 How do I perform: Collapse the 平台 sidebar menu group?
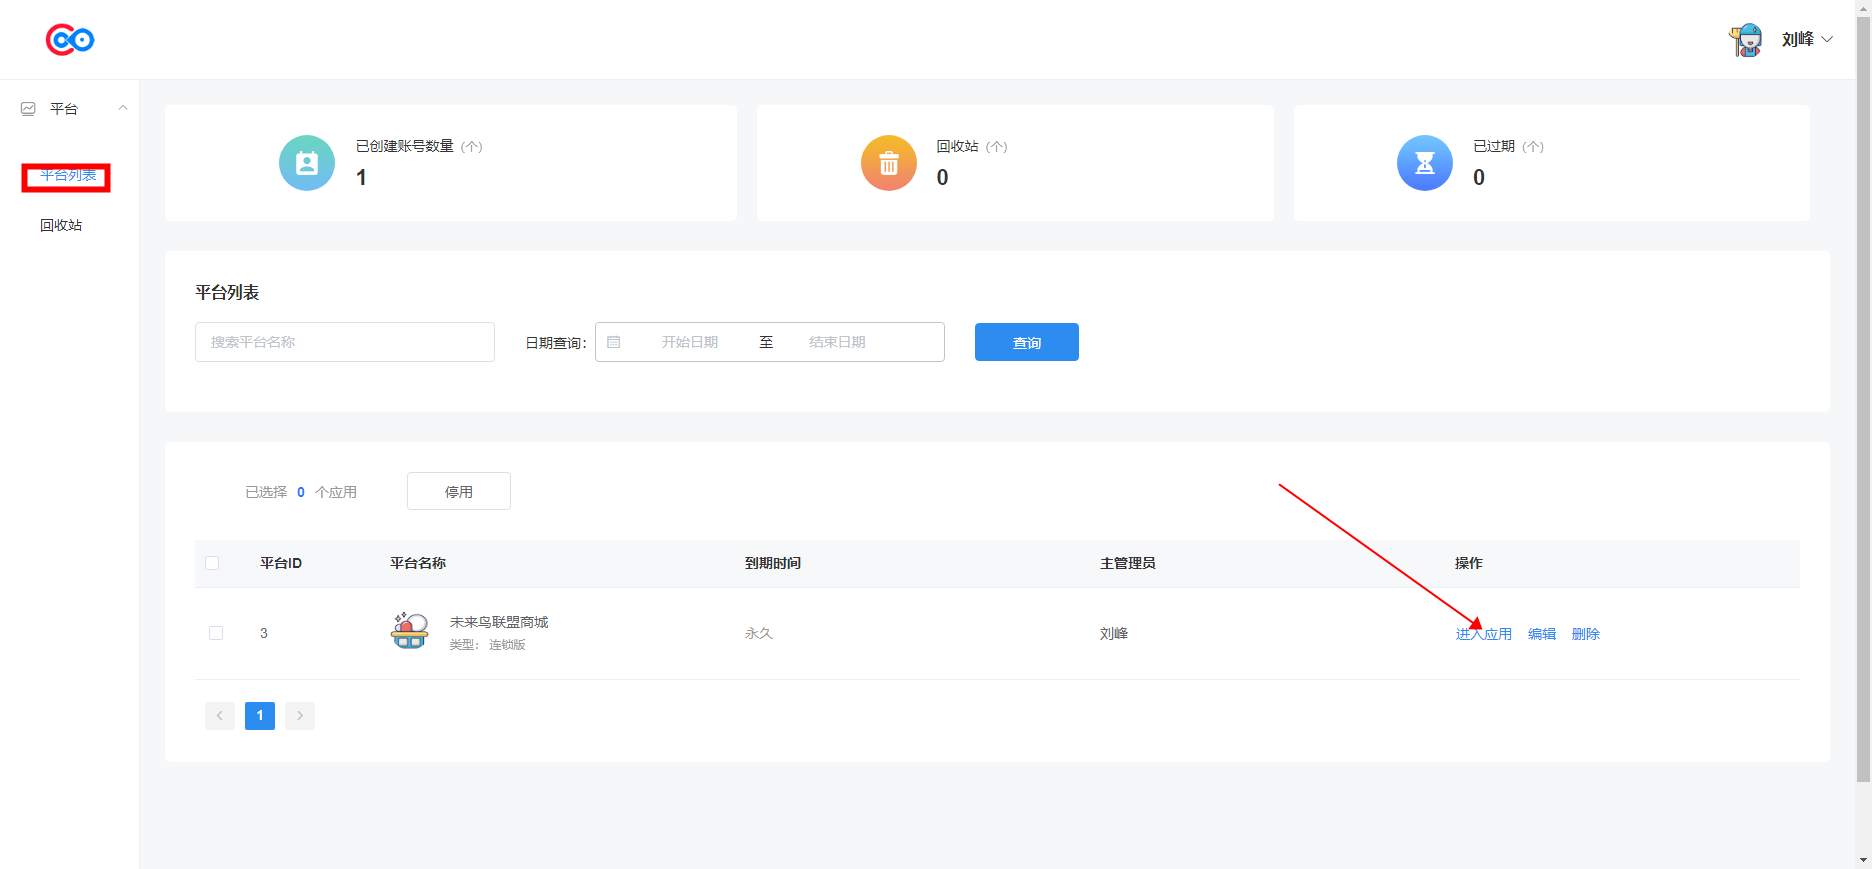[x=123, y=108]
